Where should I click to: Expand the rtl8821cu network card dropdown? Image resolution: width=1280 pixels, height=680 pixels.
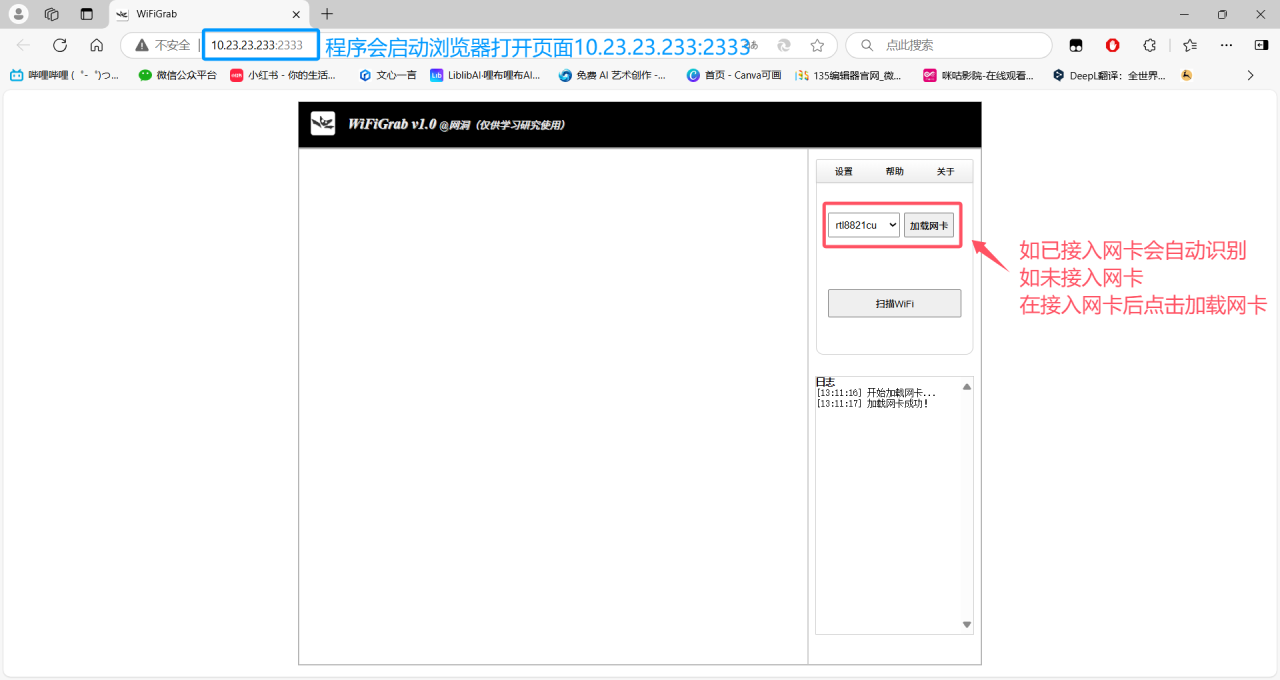coord(864,226)
